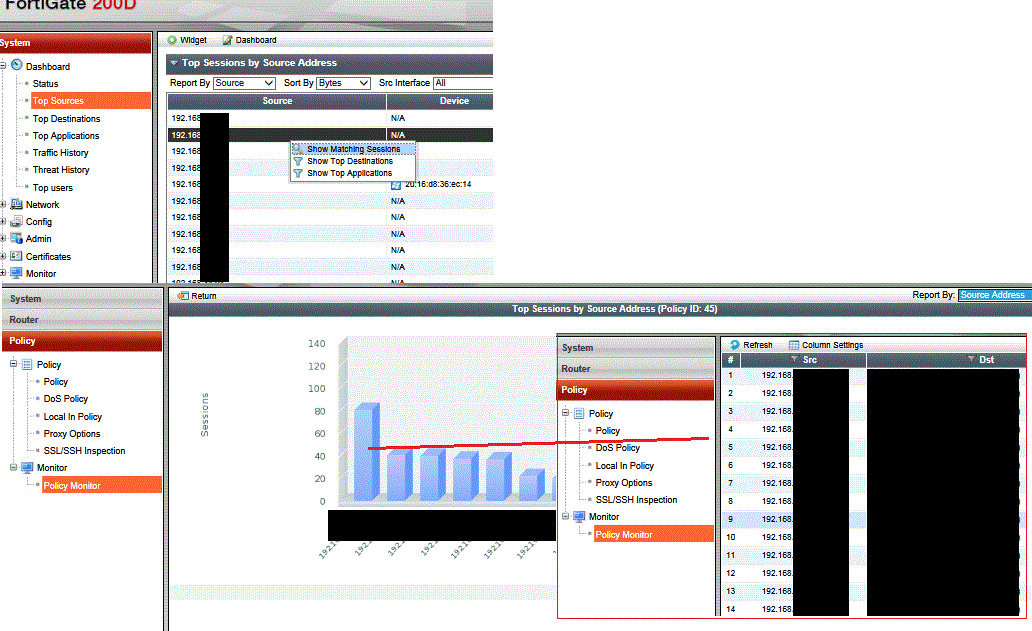
Task: Select Show Top Applications menu entry
Action: tap(349, 173)
